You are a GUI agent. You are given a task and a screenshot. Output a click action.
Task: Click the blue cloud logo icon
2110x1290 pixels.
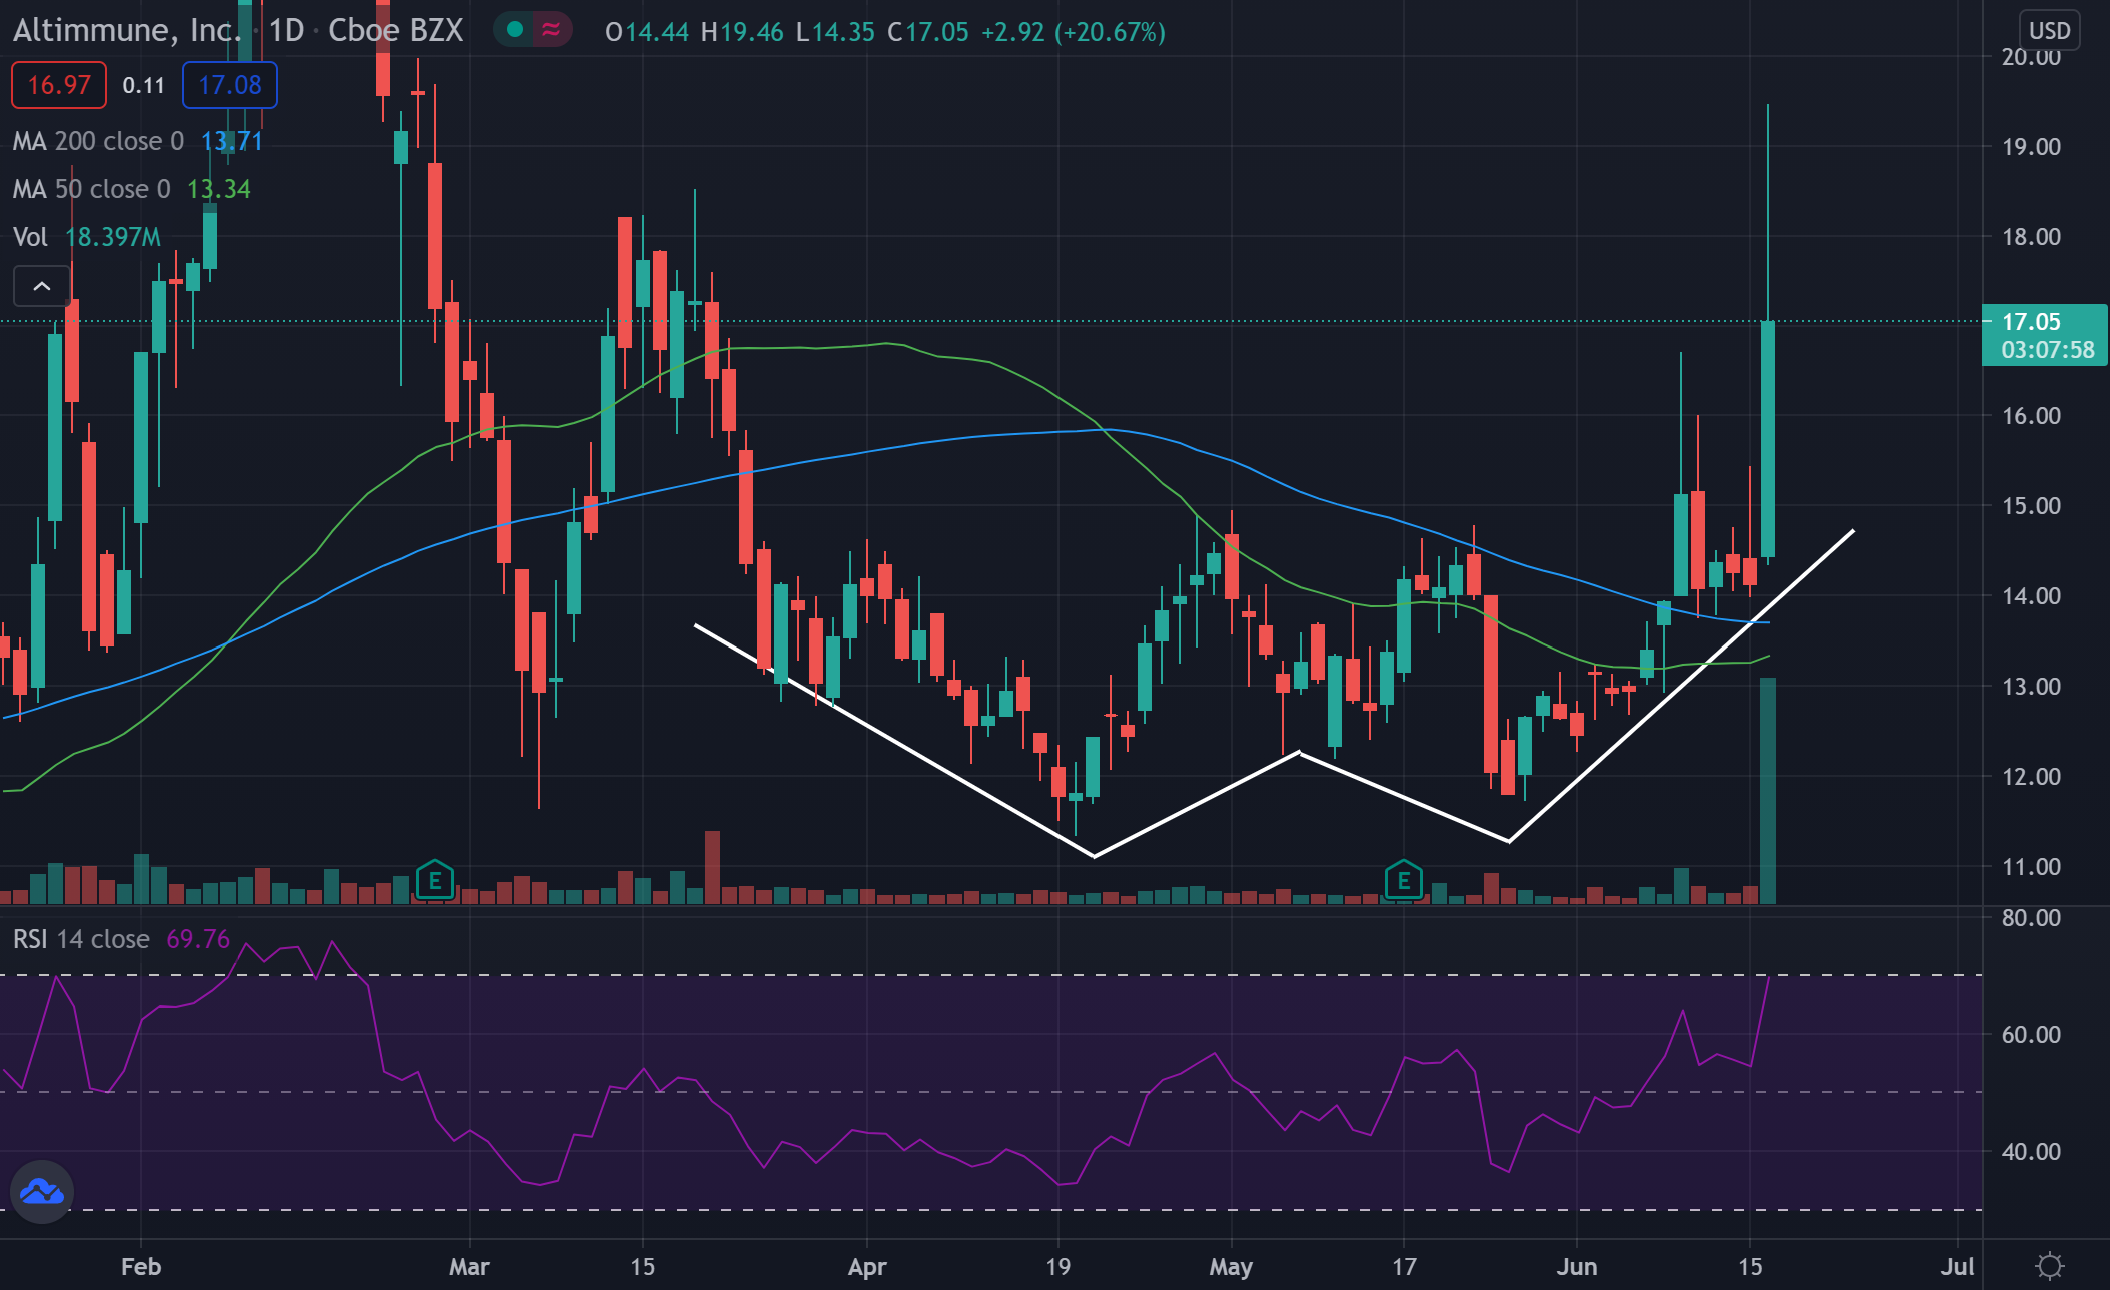point(42,1191)
